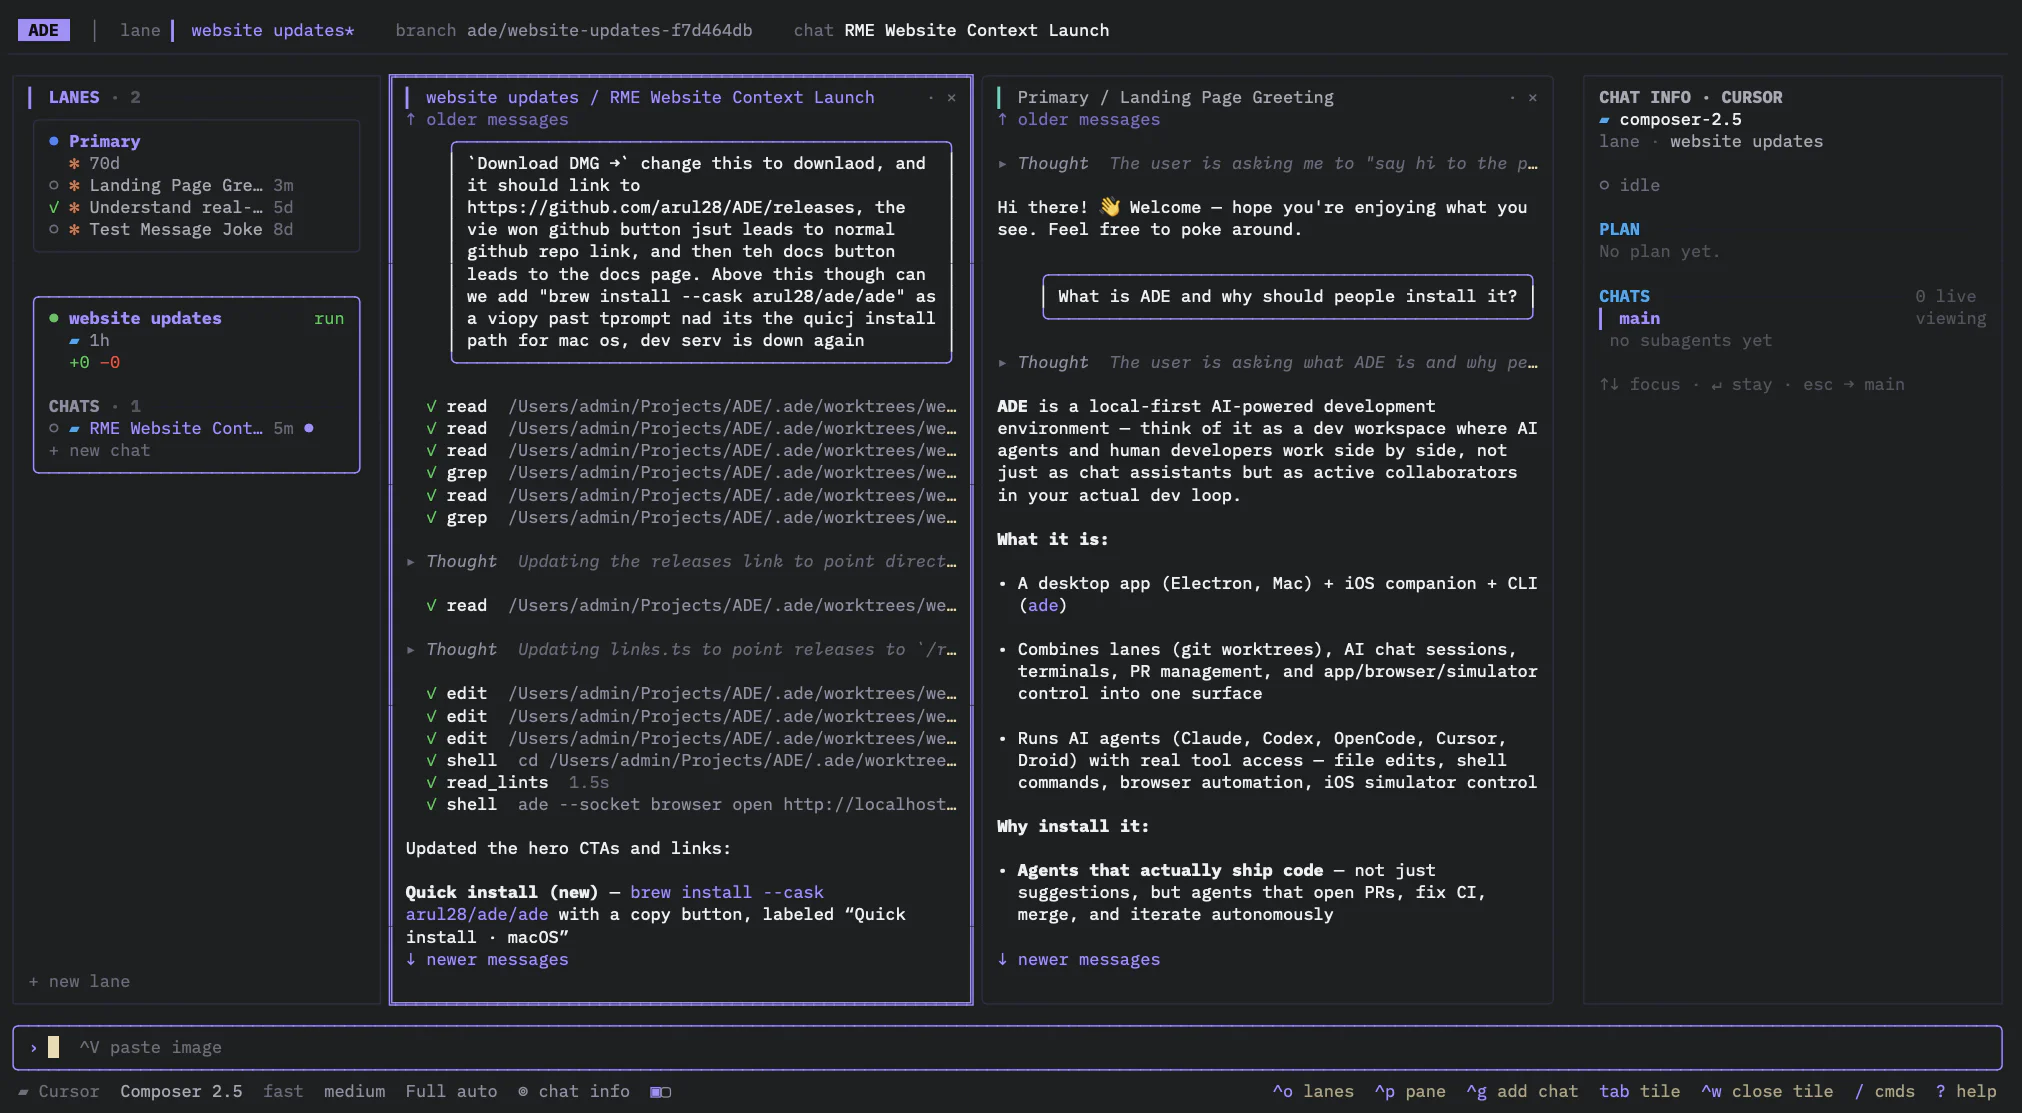Click the Cursor icon beside RME Website Cont…
This screenshot has width=2022, height=1113.
[74, 428]
